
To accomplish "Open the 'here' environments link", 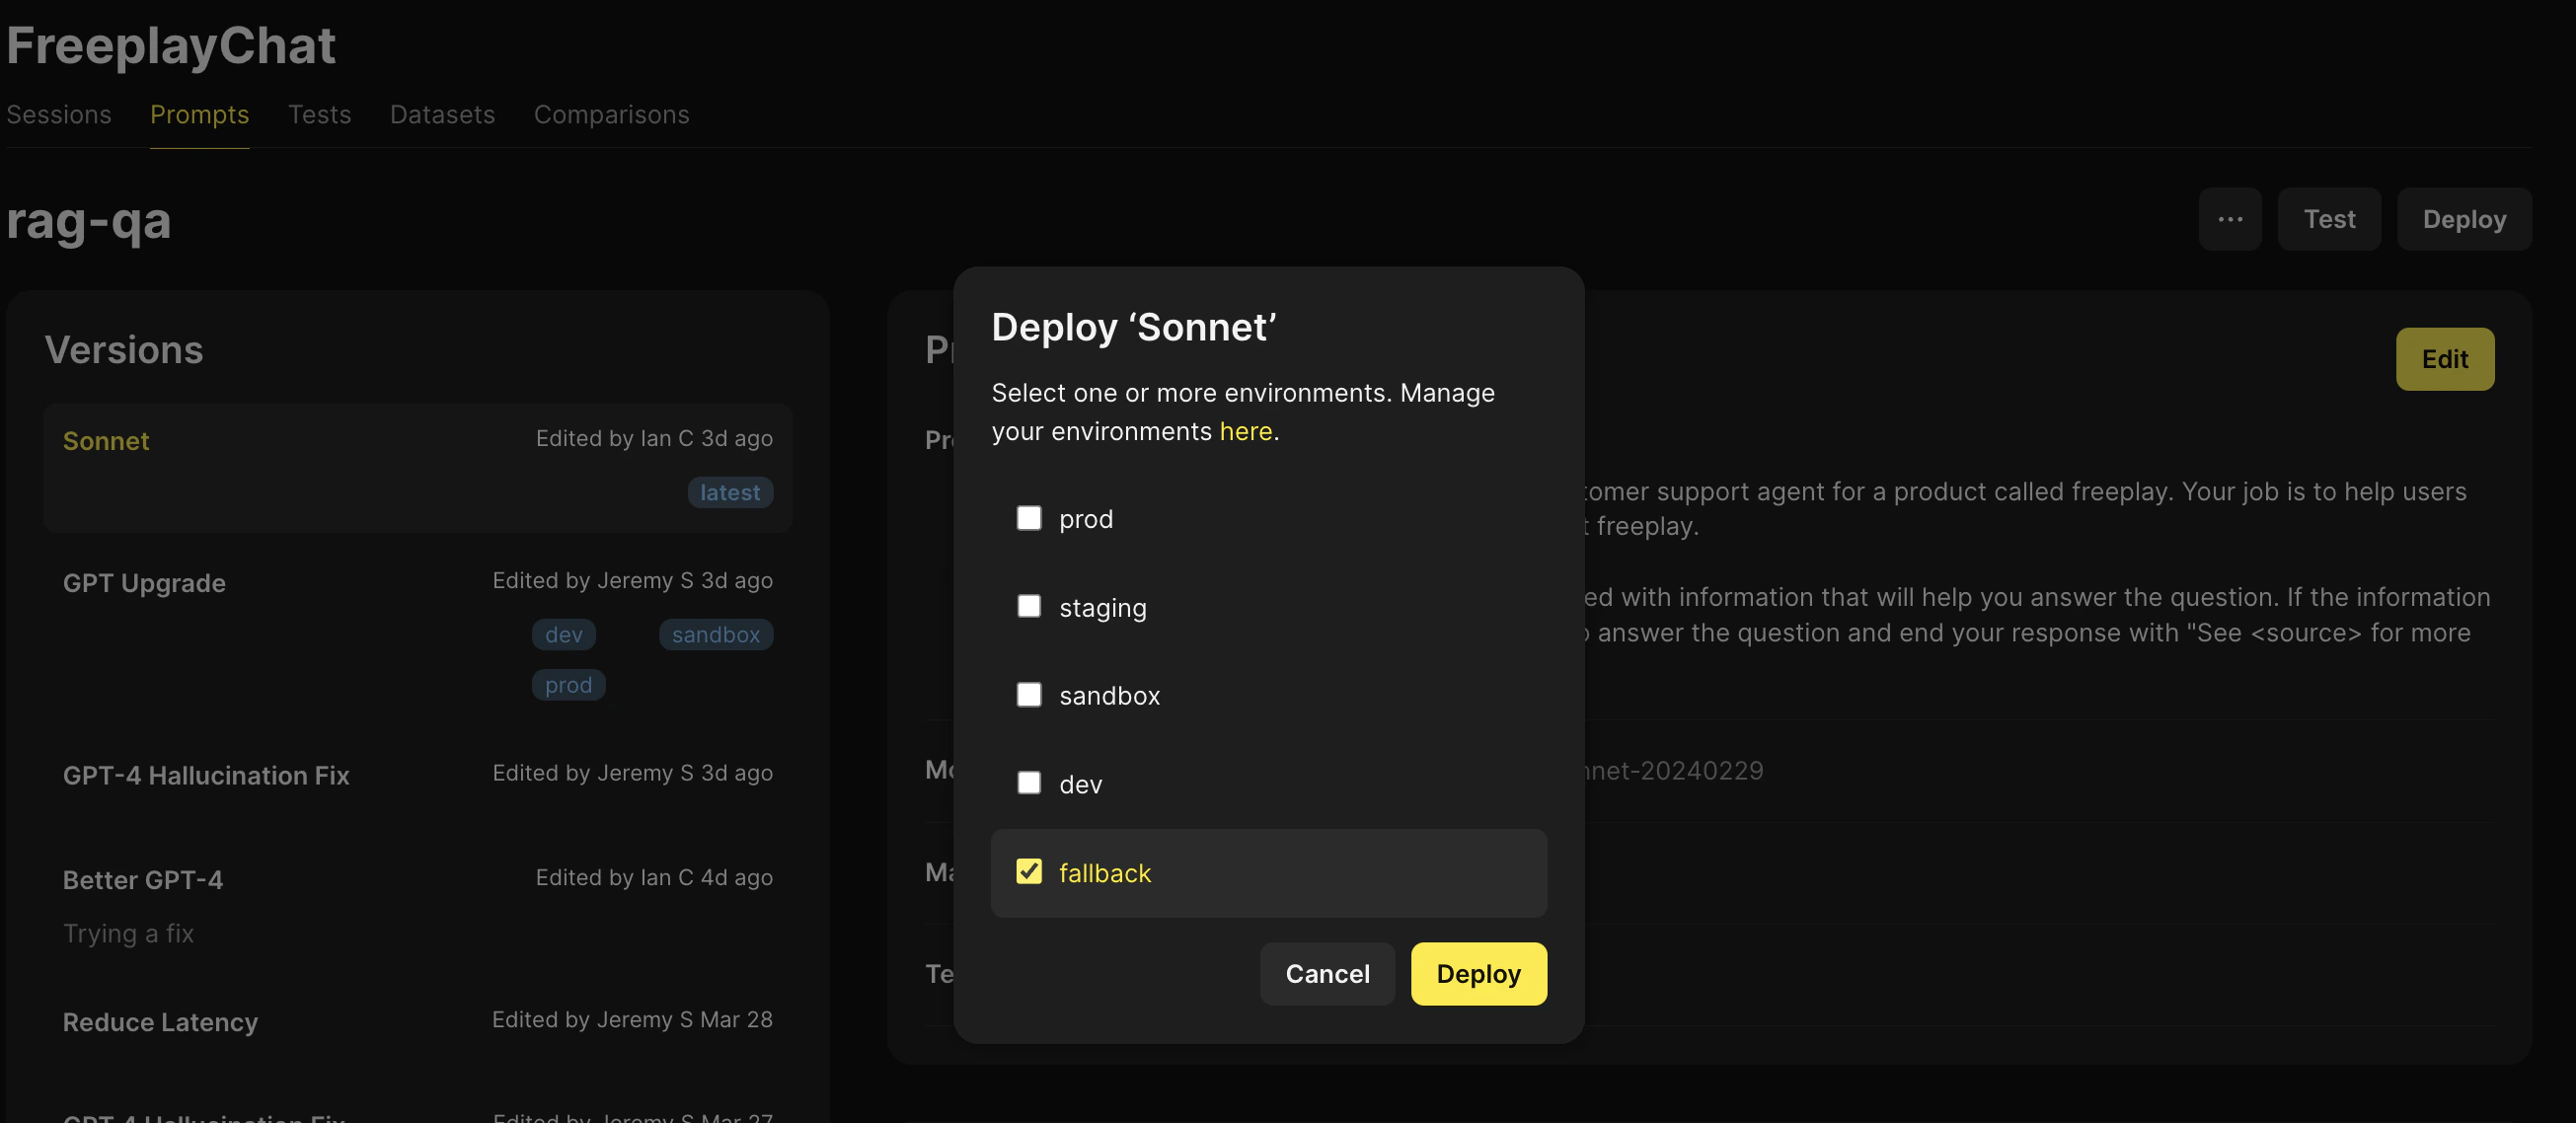I will click(1245, 431).
